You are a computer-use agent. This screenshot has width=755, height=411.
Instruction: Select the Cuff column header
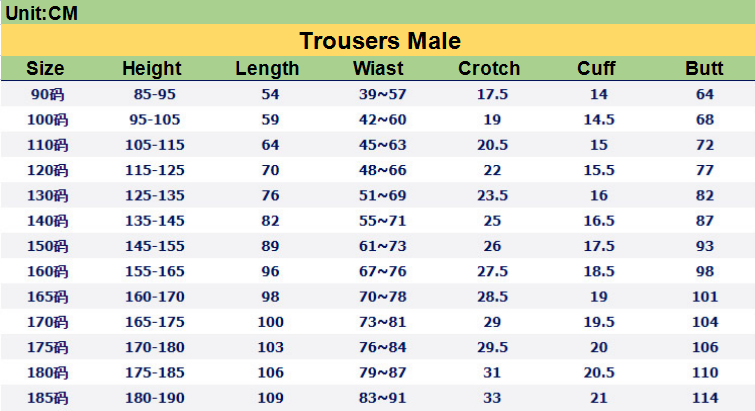[x=596, y=68]
